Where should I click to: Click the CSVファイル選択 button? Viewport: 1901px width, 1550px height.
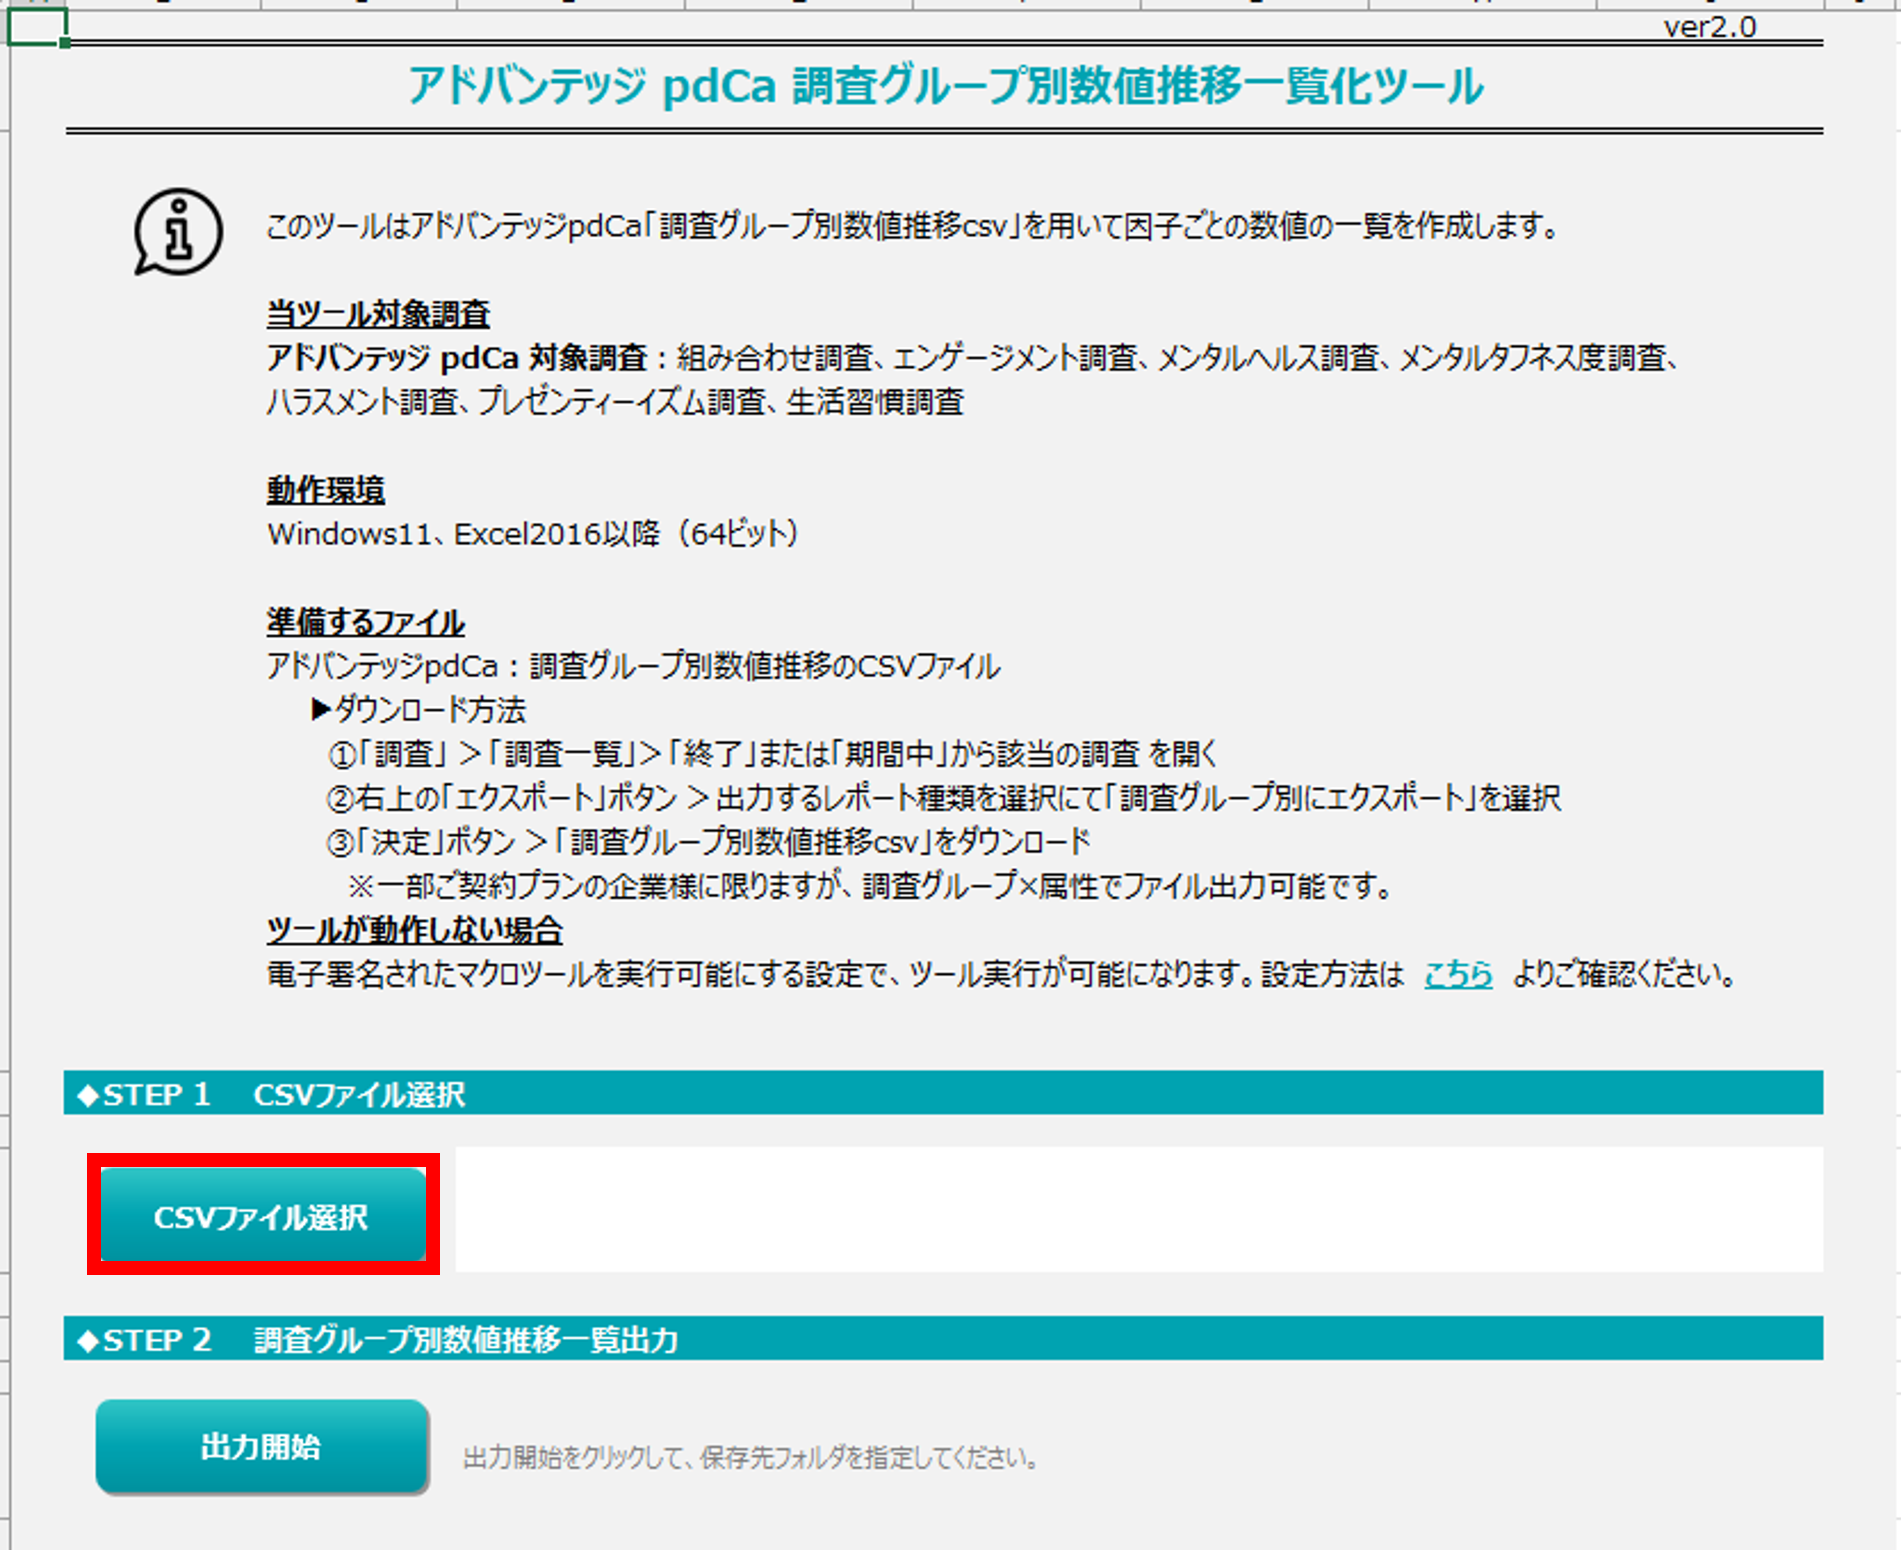[263, 1215]
